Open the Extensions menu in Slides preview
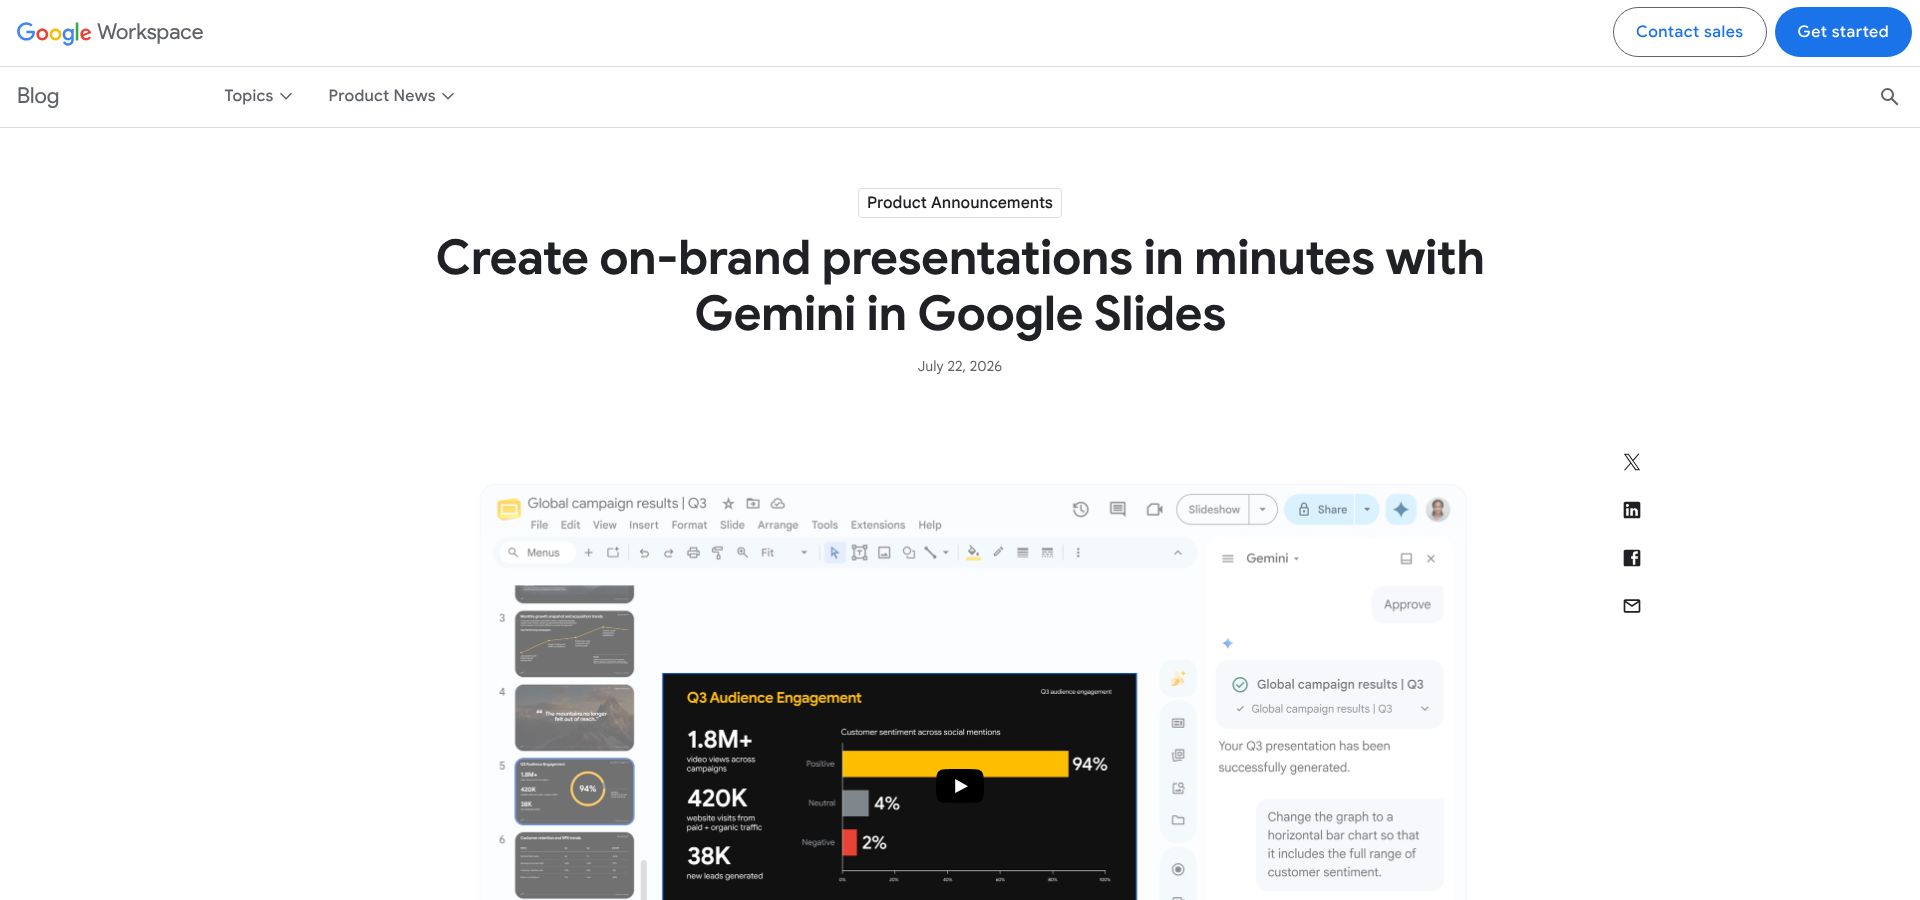The width and height of the screenshot is (1920, 900). (878, 525)
